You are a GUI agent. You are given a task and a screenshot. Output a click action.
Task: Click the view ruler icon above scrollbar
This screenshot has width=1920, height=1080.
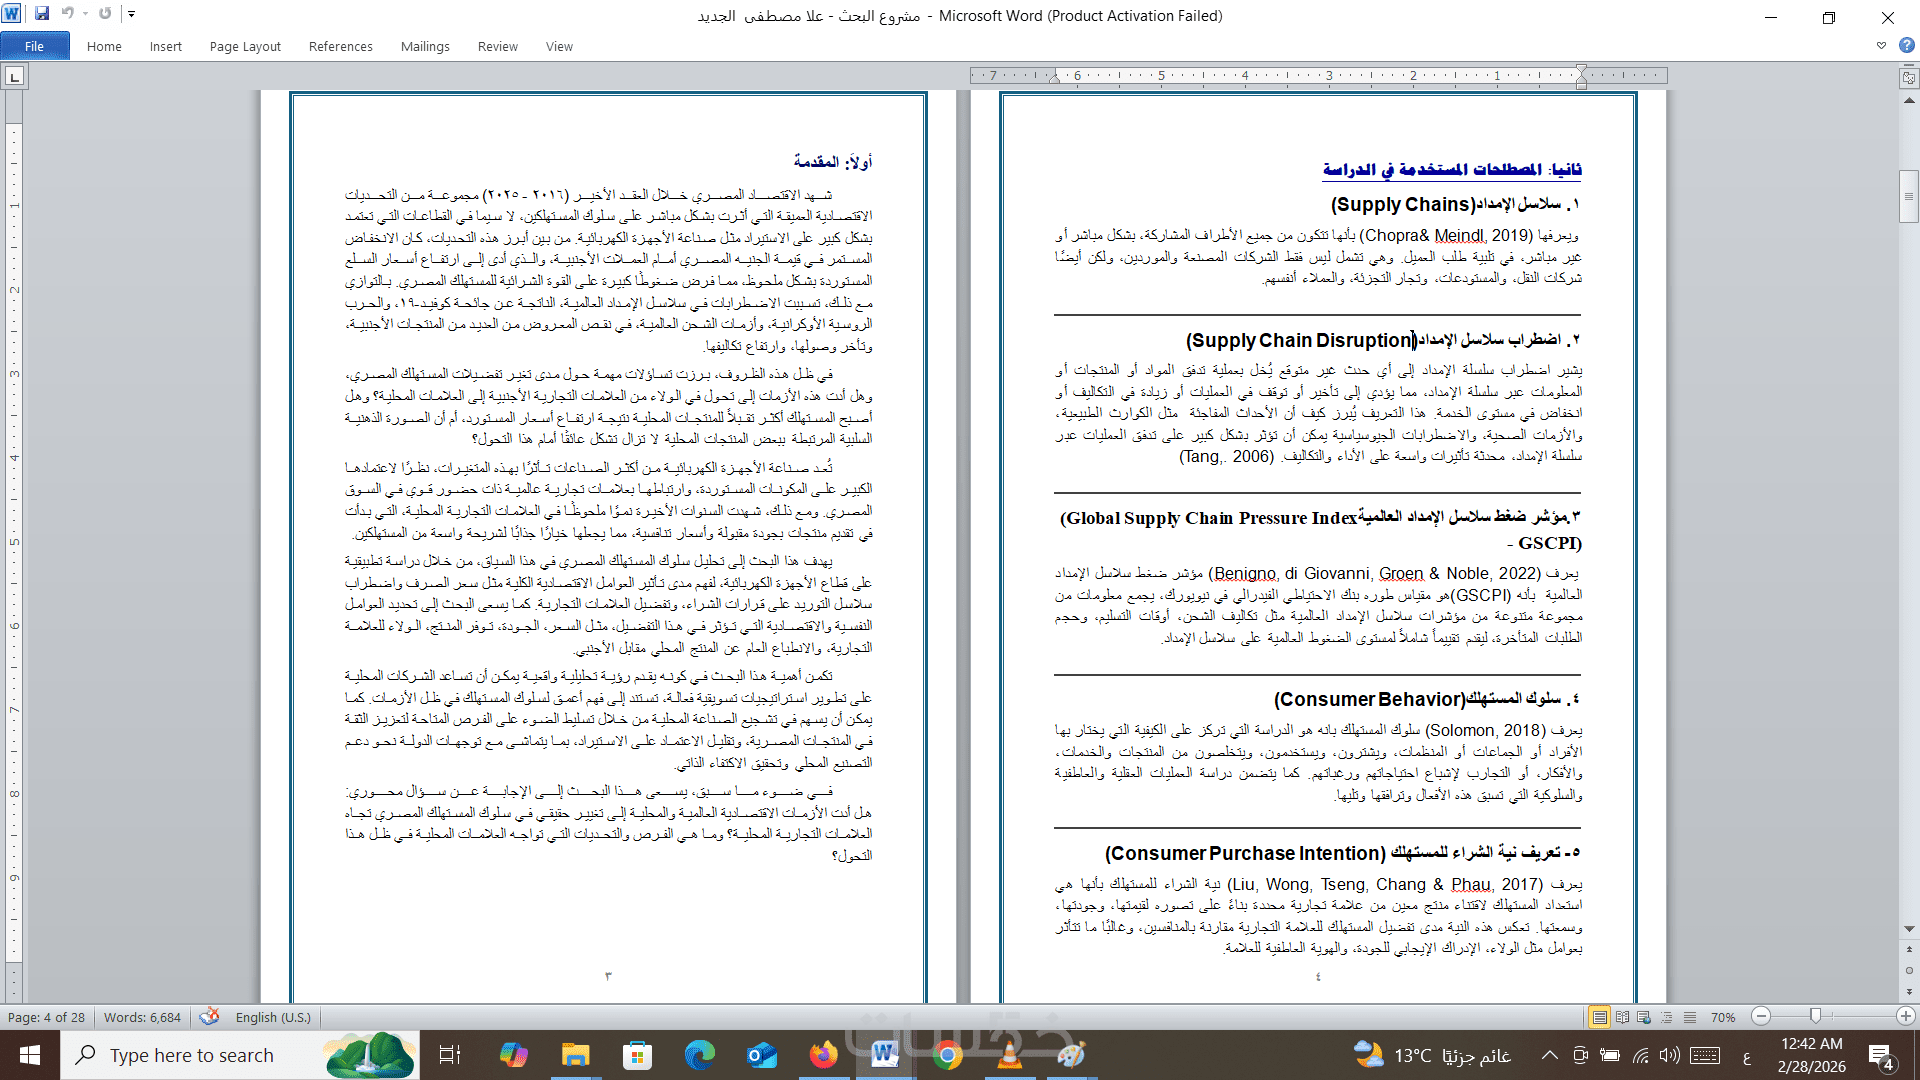pos(1908,77)
